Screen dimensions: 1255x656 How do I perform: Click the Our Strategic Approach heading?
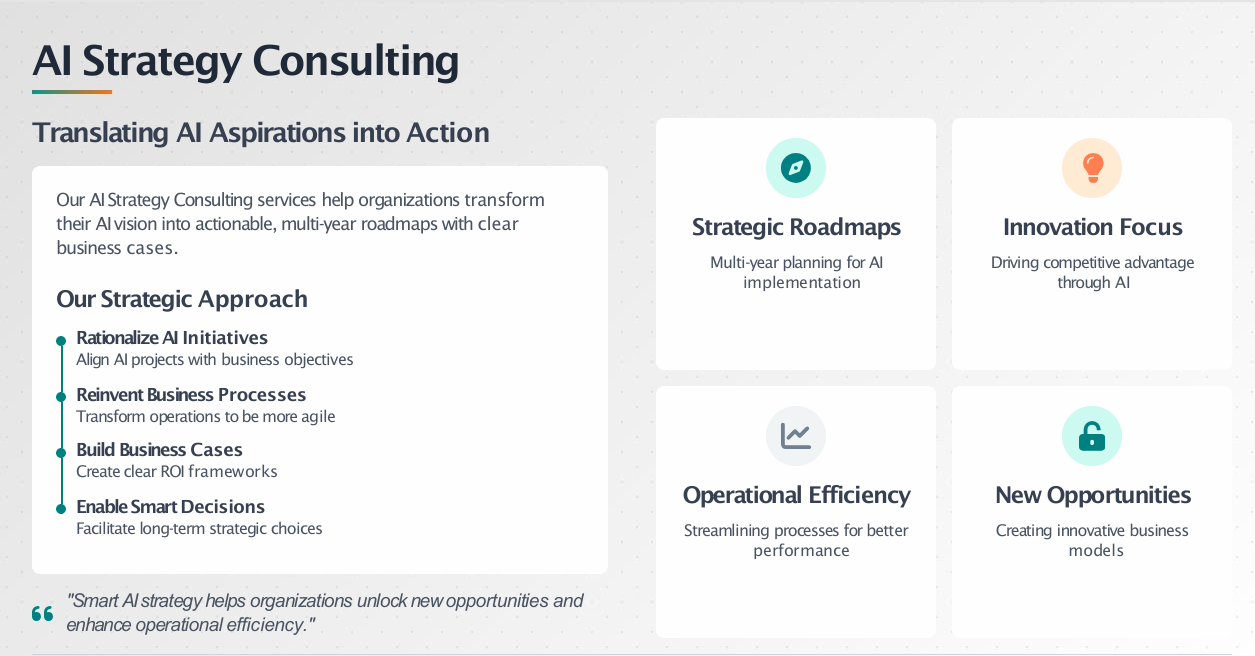(x=182, y=299)
